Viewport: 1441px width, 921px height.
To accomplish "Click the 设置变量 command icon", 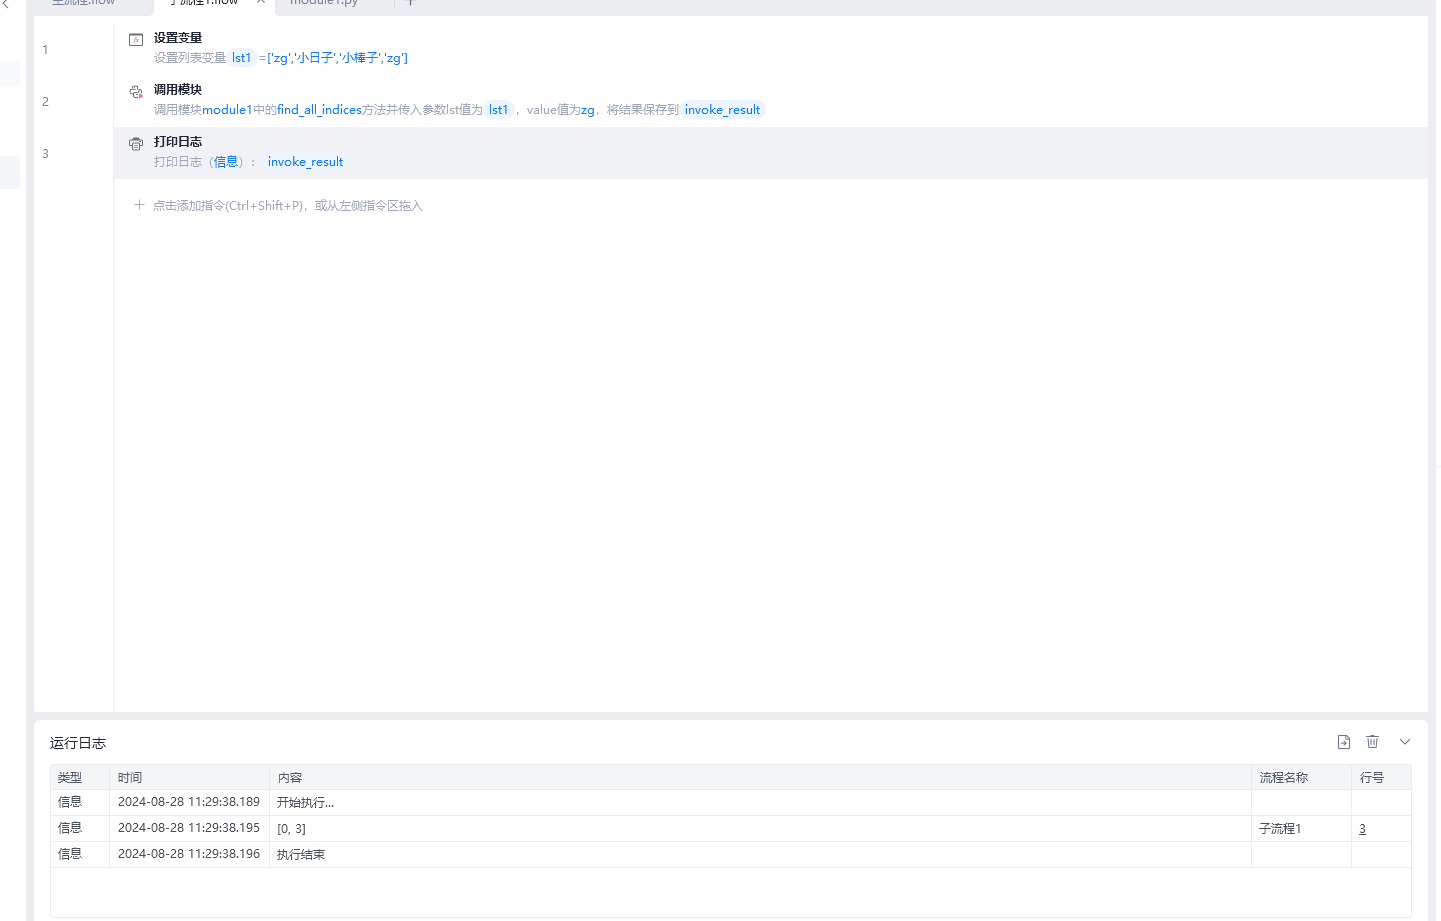I will click(x=136, y=40).
